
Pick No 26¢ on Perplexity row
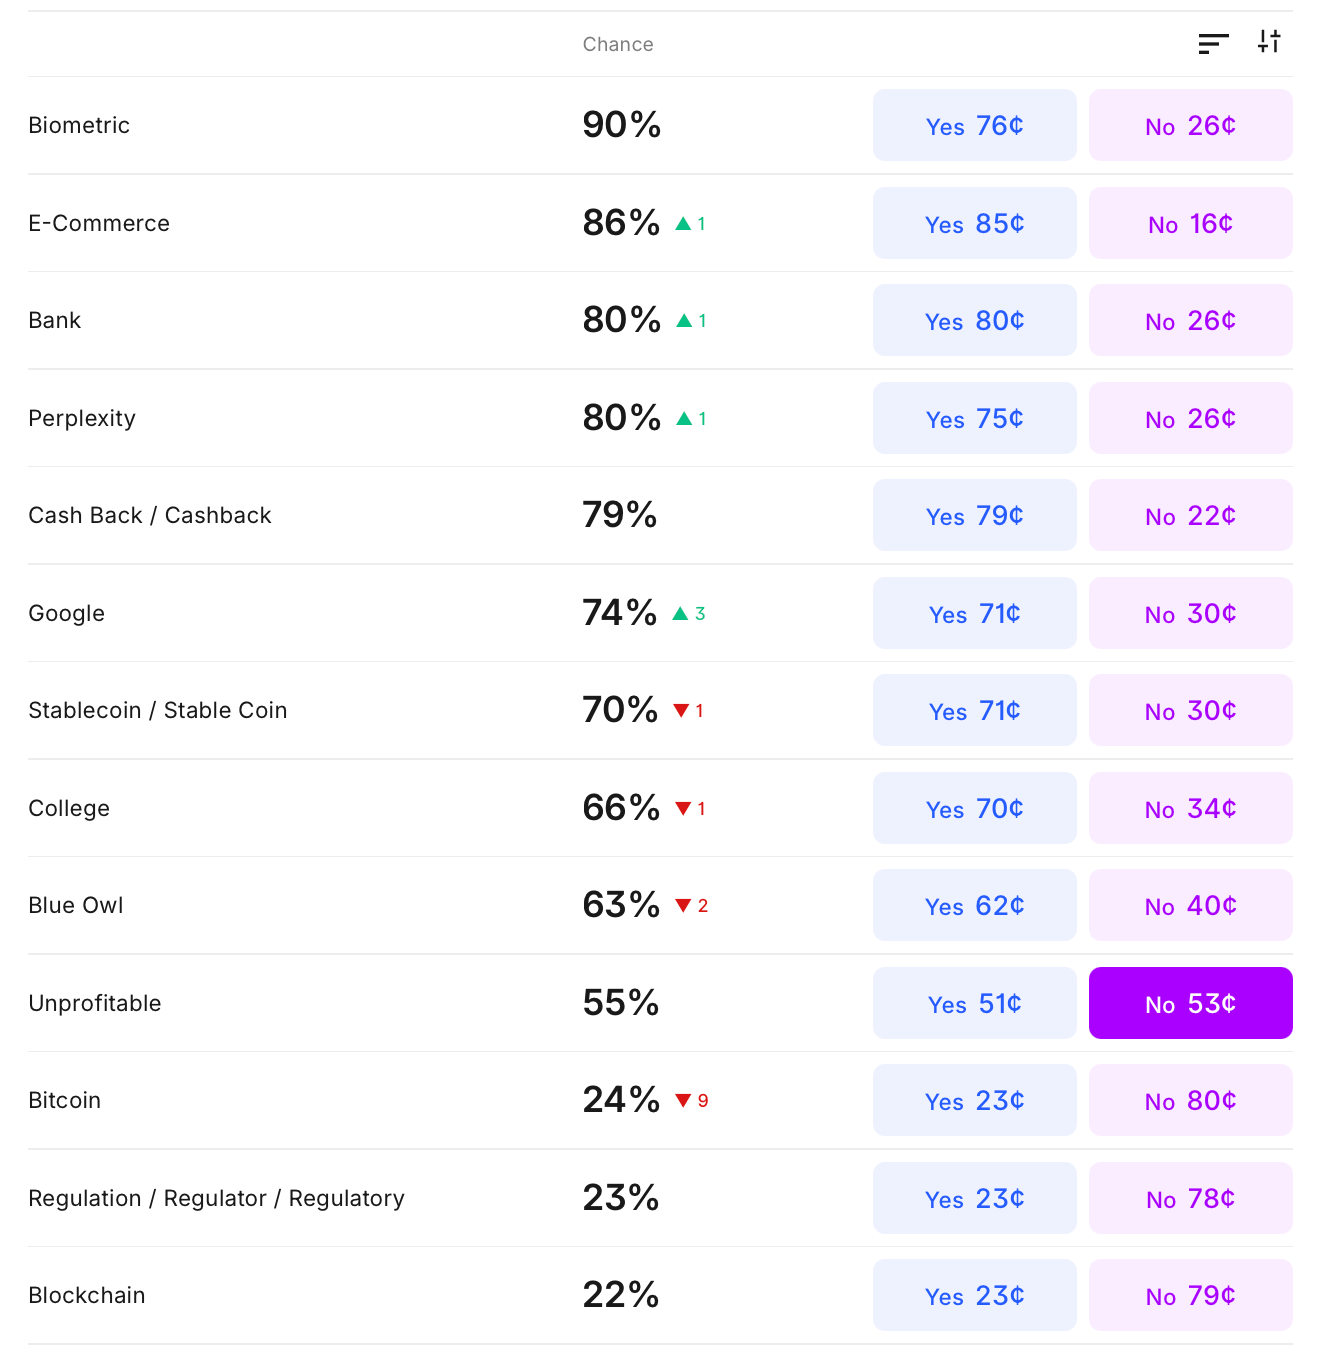tap(1190, 419)
